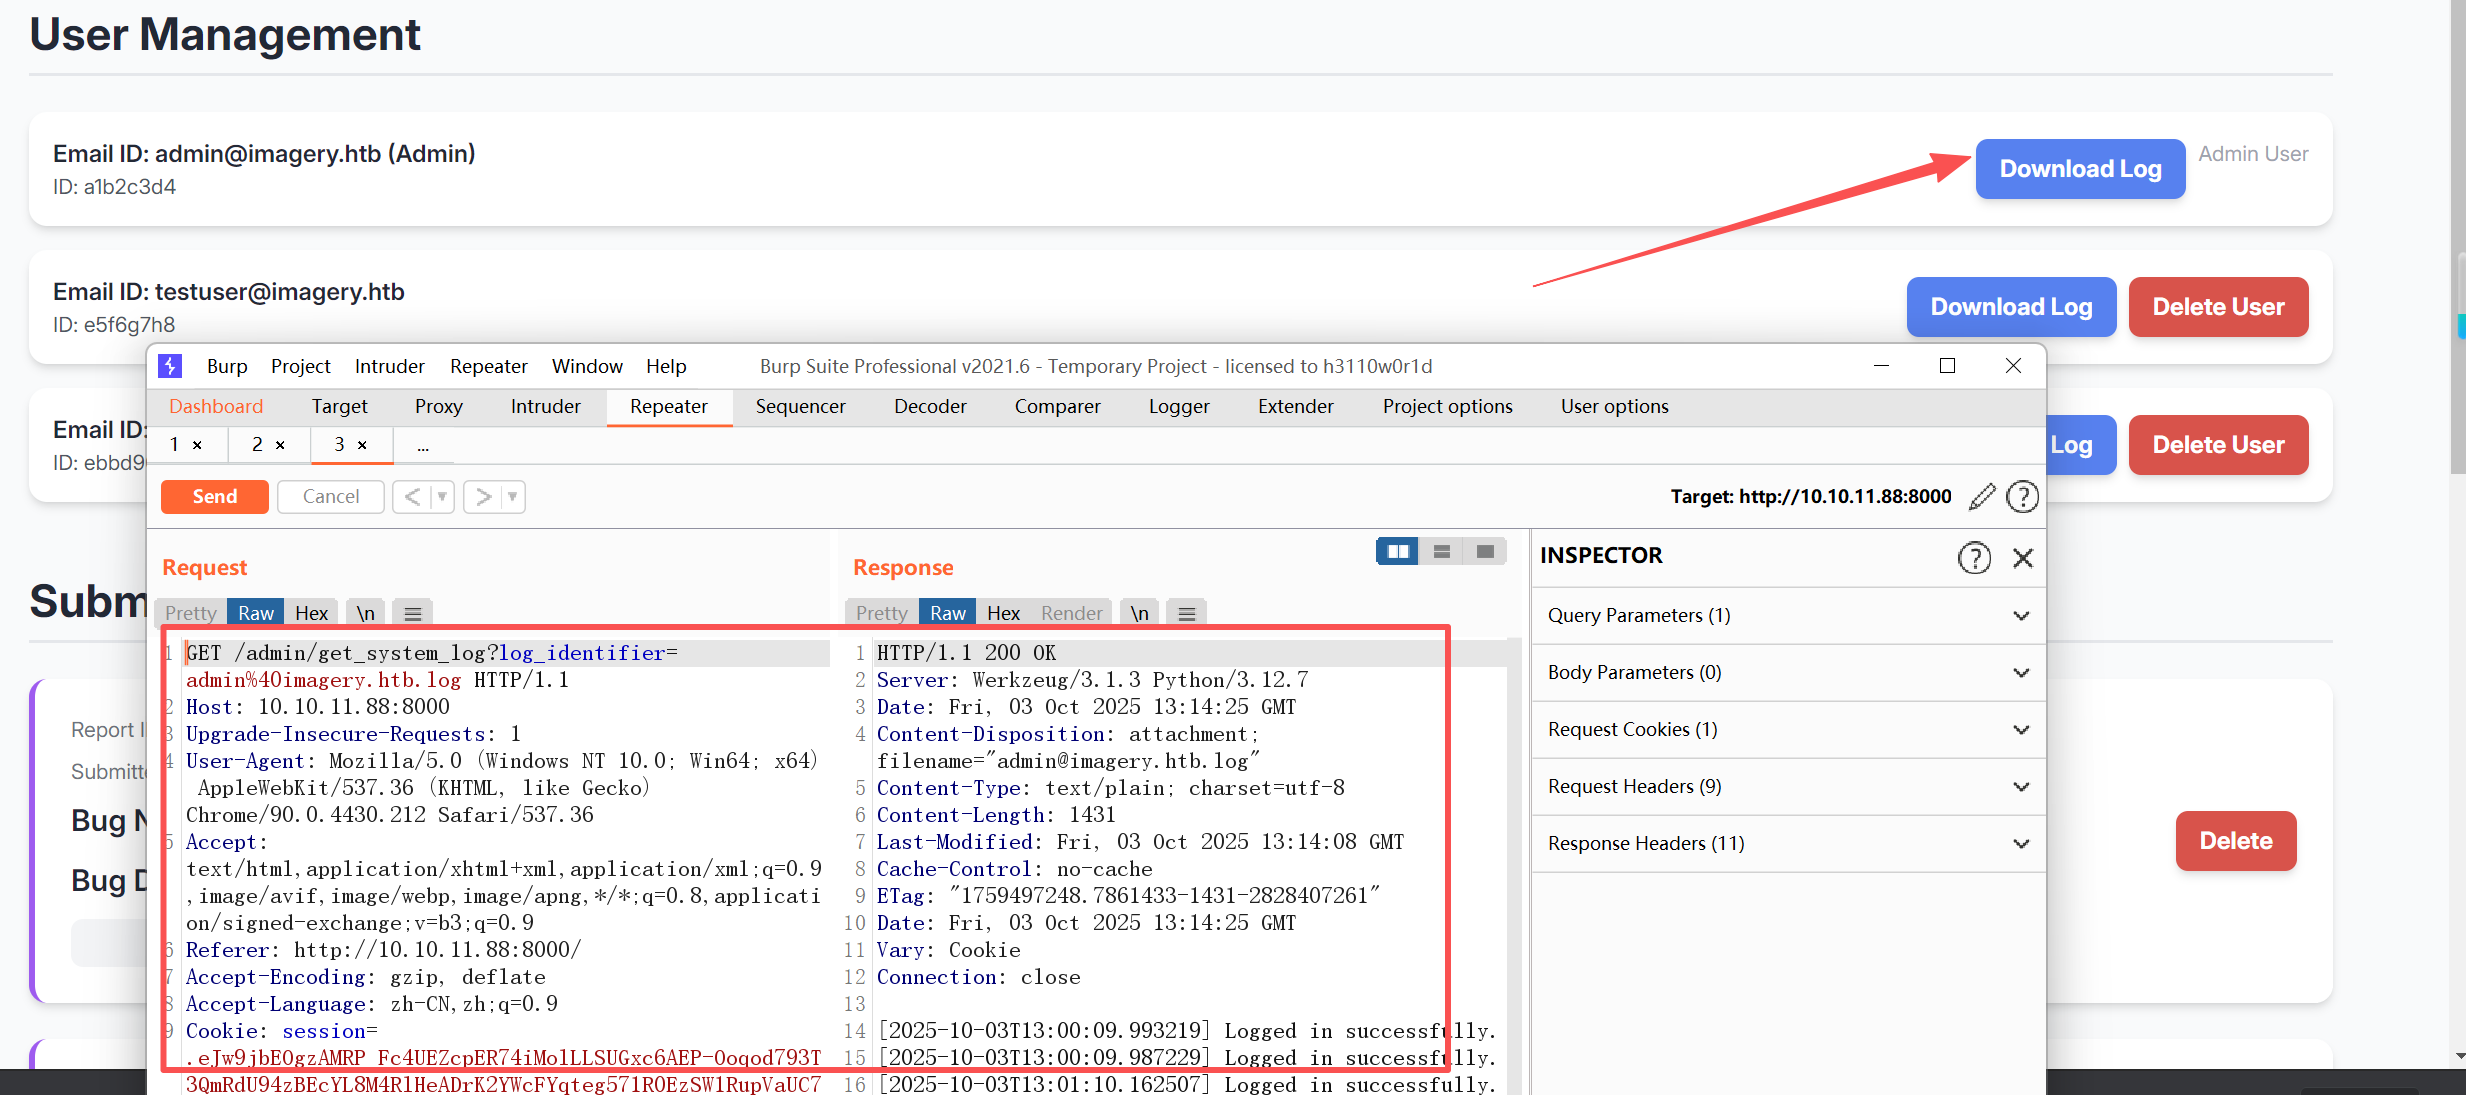Open the request editor hamburger menu

click(412, 613)
